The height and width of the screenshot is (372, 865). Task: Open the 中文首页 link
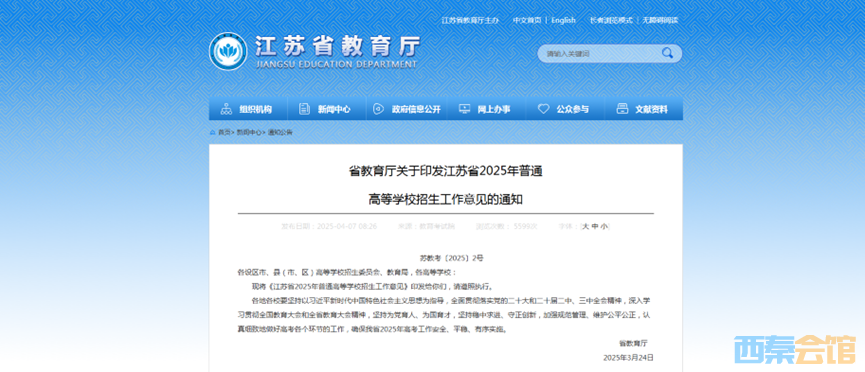coord(527,20)
